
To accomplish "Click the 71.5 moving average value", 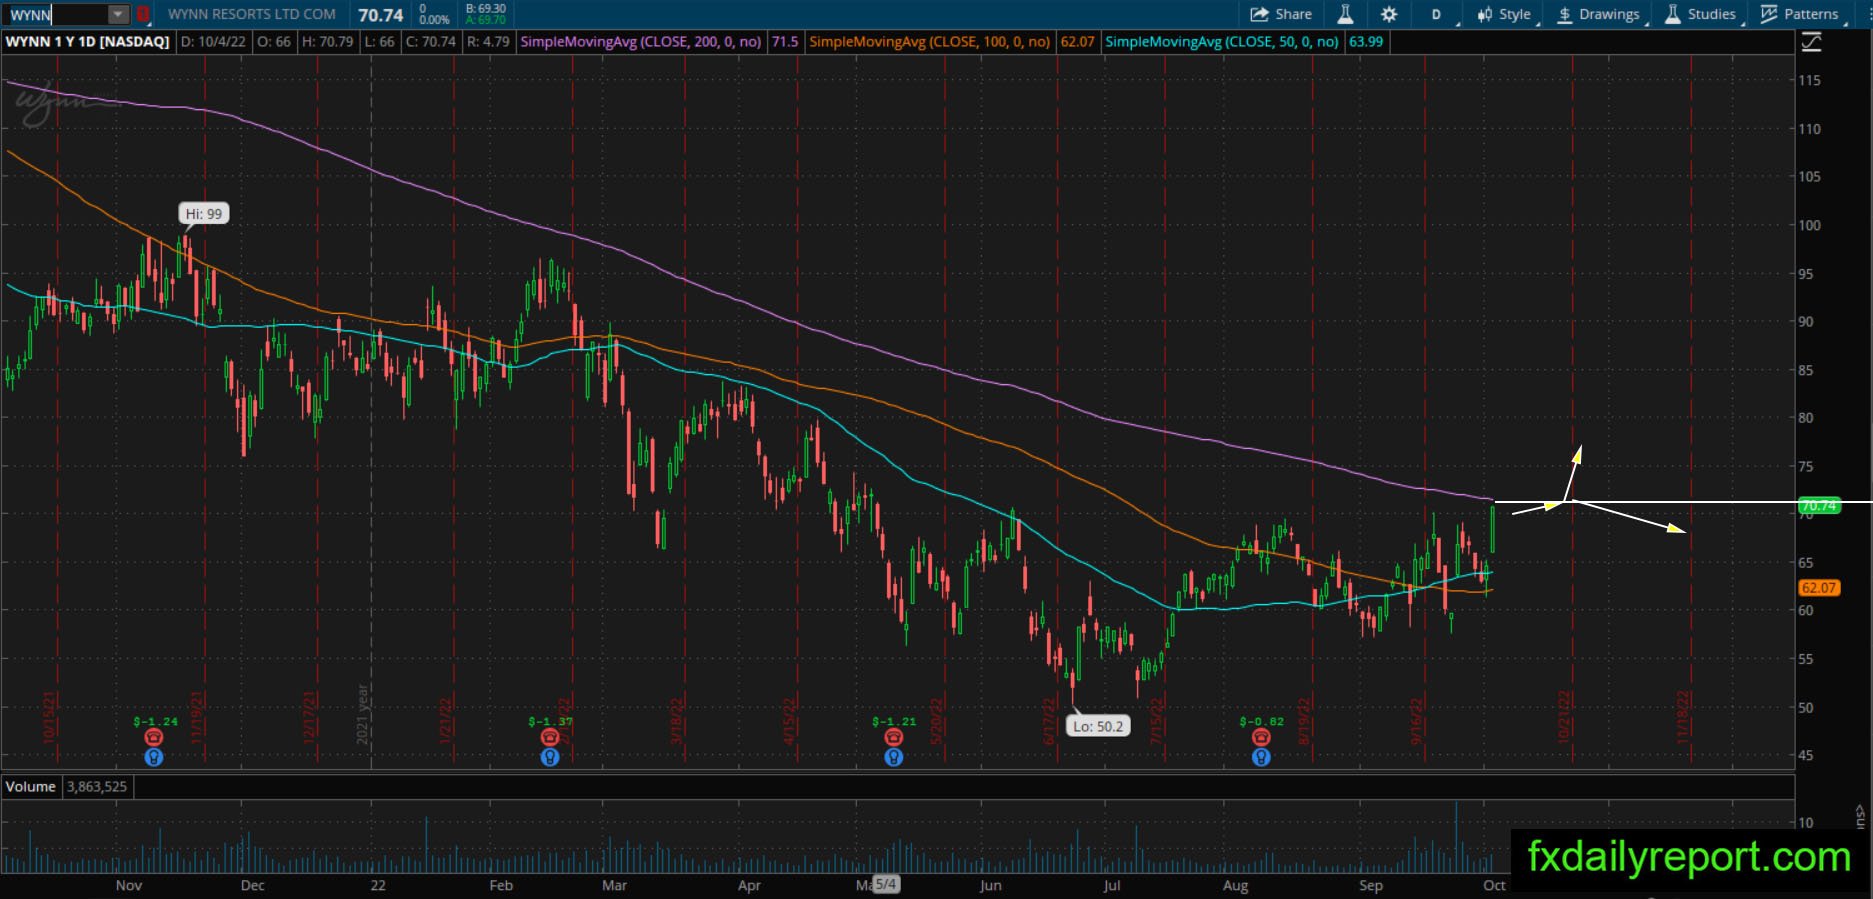I will [785, 42].
